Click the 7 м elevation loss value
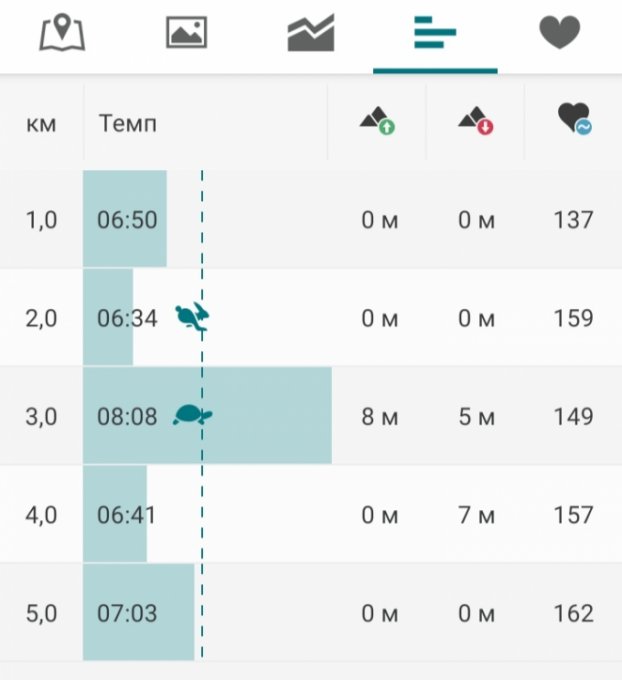The width and height of the screenshot is (622, 680). pyautogui.click(x=477, y=515)
